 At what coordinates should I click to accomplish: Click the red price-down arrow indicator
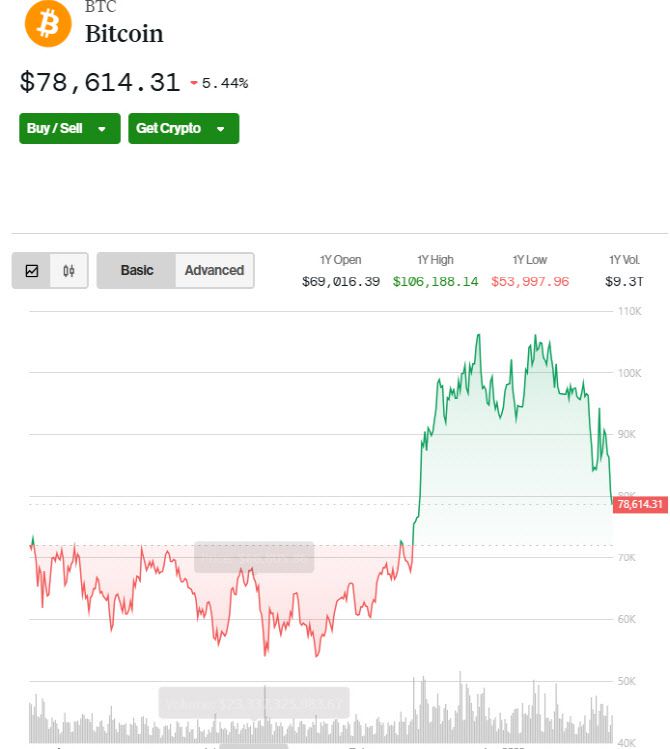click(x=194, y=83)
